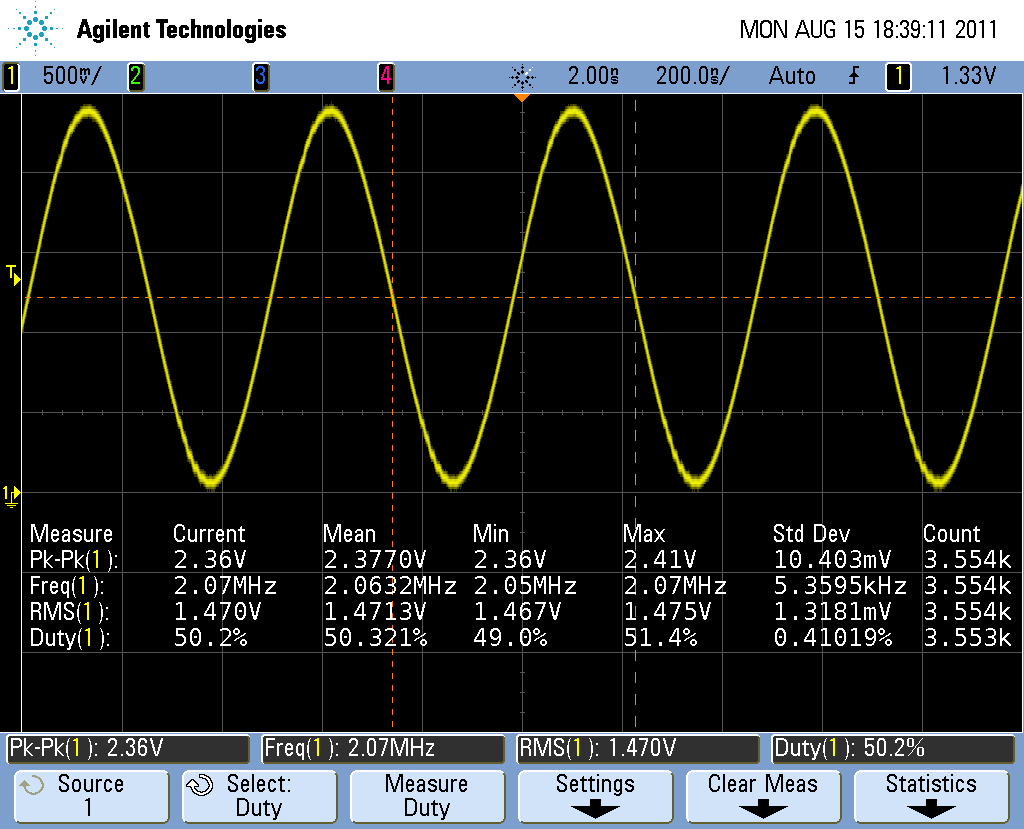This screenshot has width=1024, height=829.
Task: Click the delay reference starburst icon
Action: tap(522, 77)
